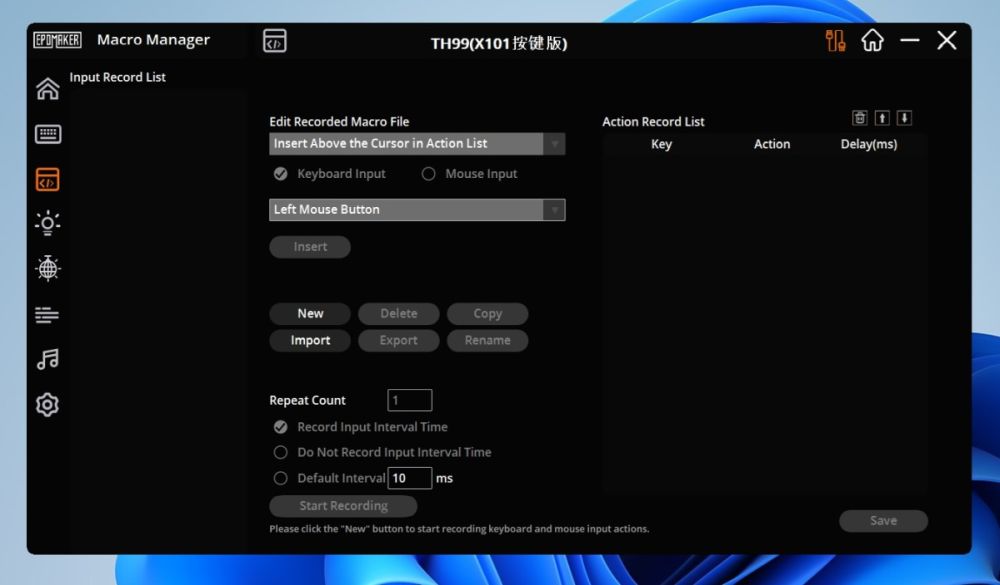Click the Copy macro button
The height and width of the screenshot is (585, 1000).
tap(487, 313)
